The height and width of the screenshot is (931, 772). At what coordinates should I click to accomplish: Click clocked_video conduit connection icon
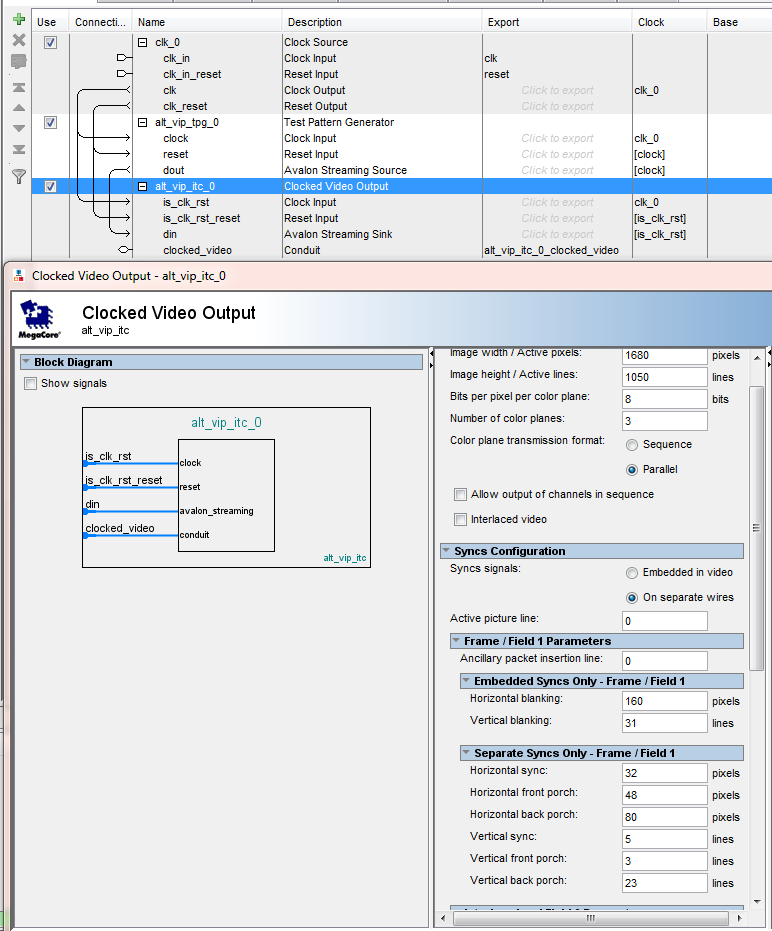(x=125, y=250)
